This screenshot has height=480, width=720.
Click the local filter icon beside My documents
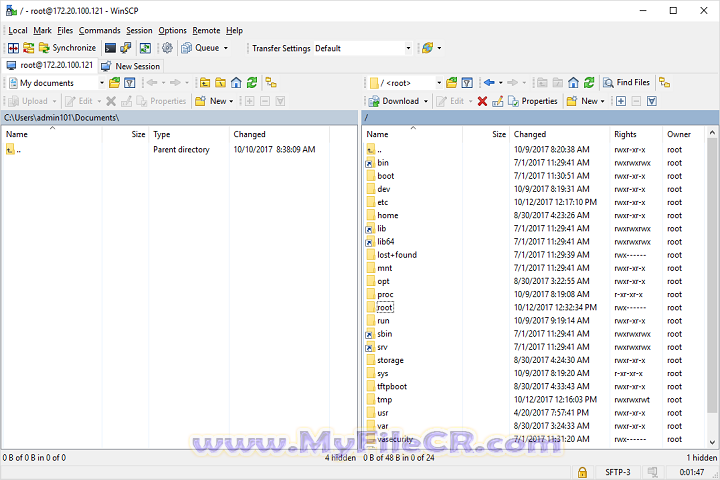click(x=130, y=83)
